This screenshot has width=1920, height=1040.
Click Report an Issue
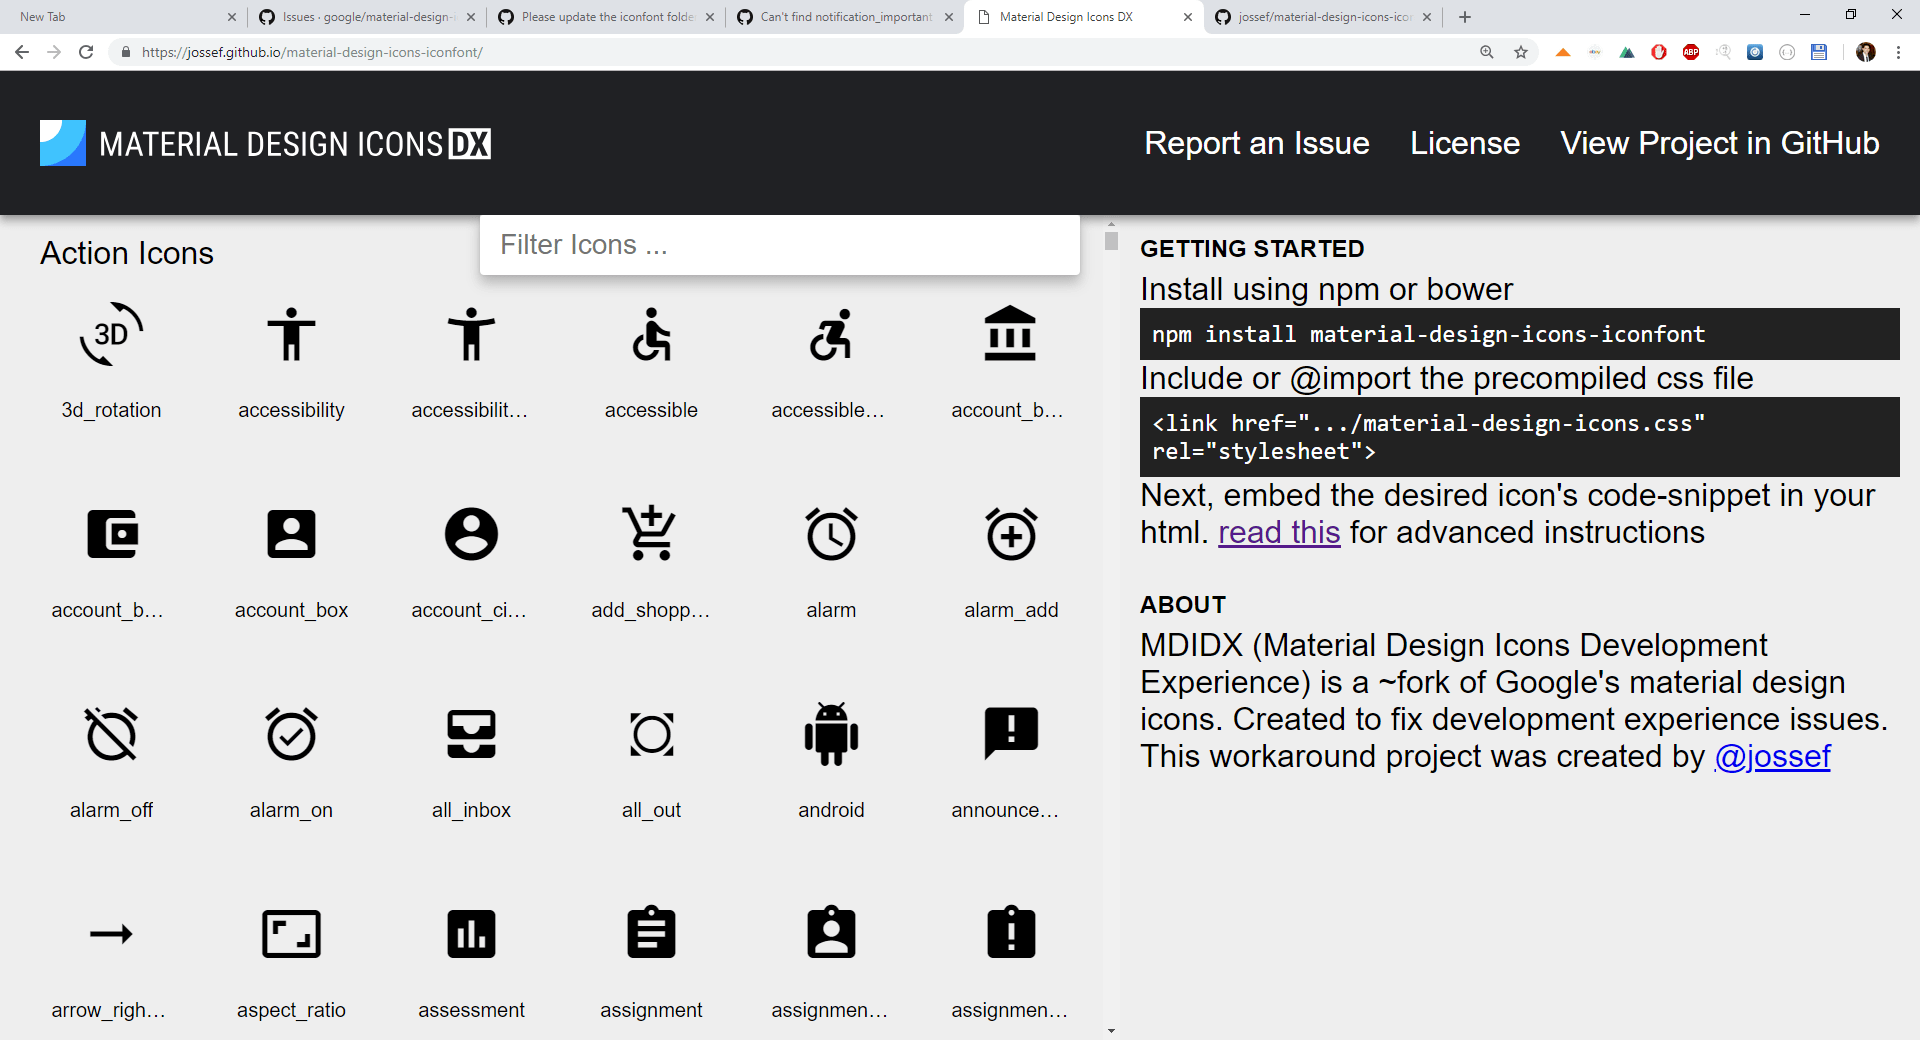[1256, 143]
